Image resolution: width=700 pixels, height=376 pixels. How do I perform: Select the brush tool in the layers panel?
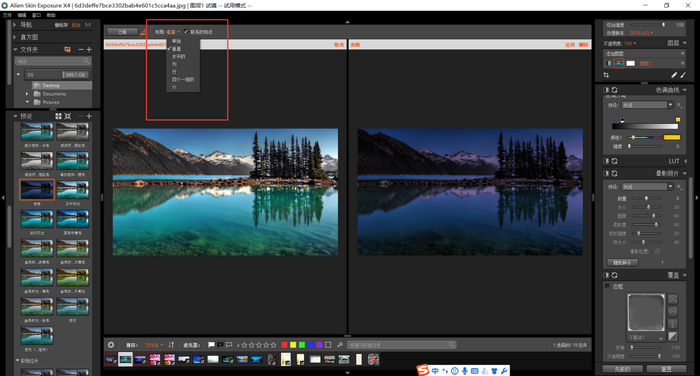click(683, 75)
